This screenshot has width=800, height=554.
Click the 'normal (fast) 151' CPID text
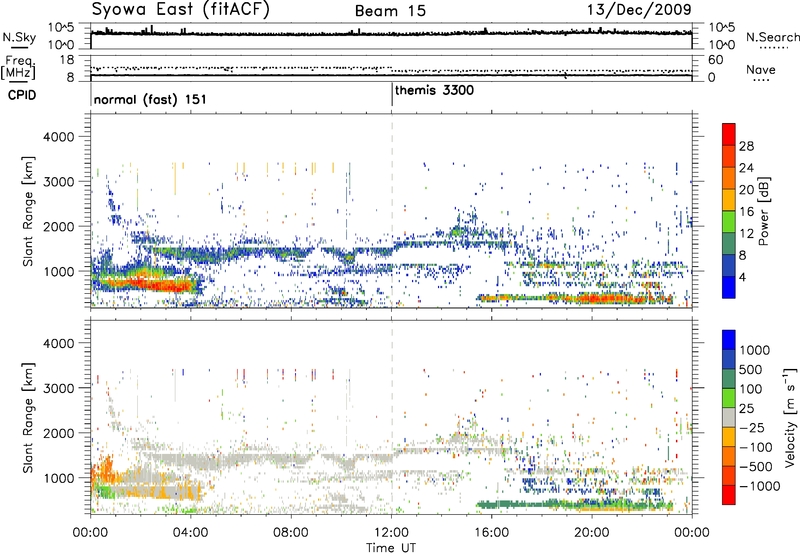150,99
